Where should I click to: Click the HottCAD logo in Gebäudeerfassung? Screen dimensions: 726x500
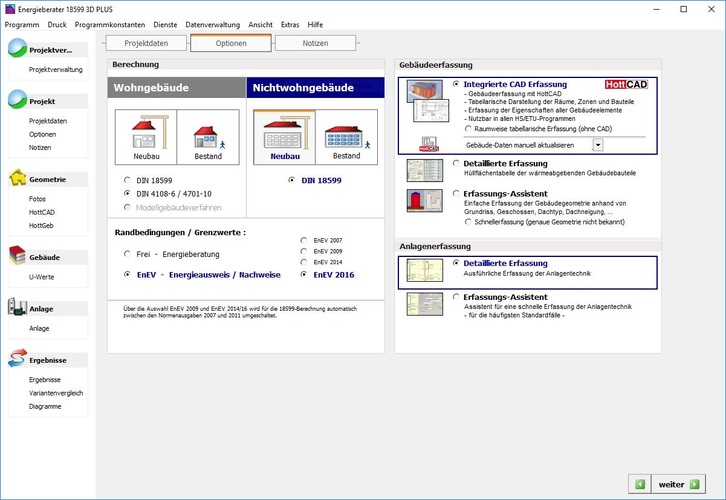[x=627, y=85]
